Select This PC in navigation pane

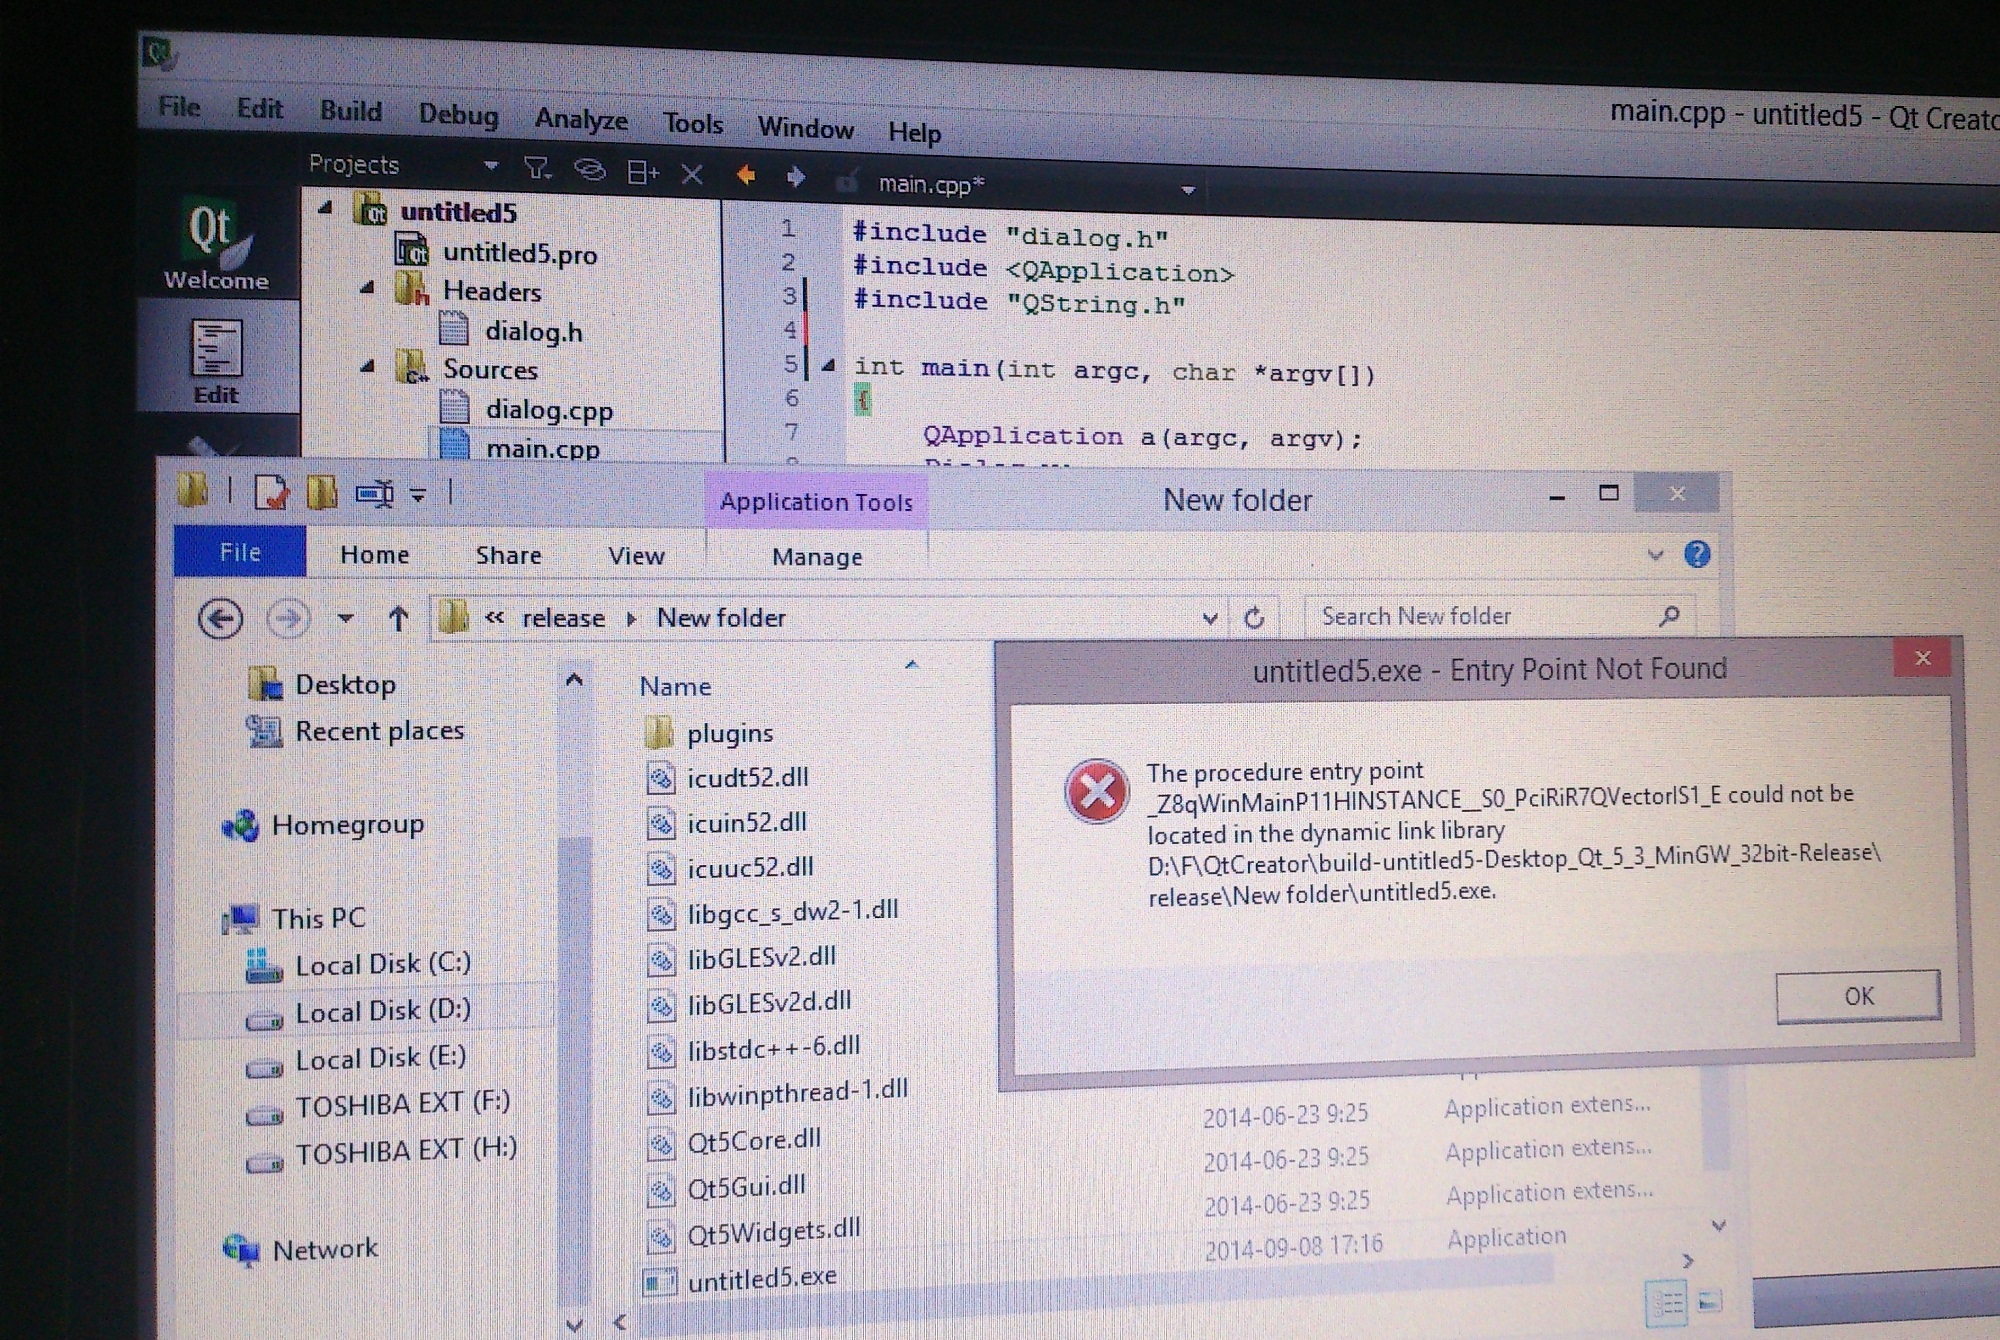[x=318, y=918]
